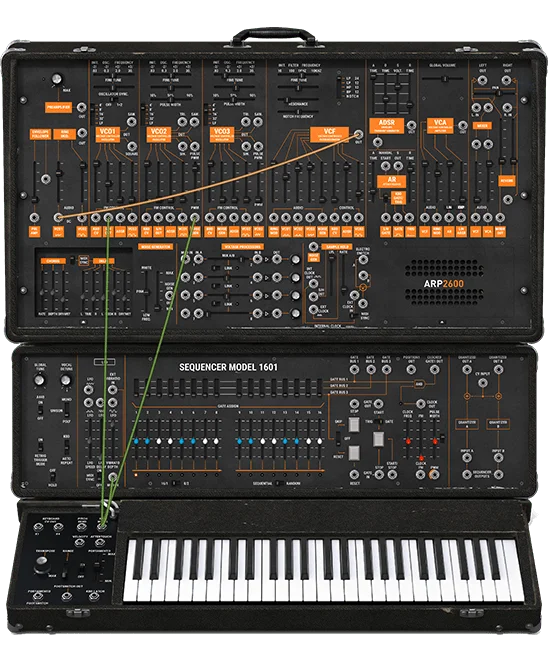Click the Ring Modulator OUT jack

[82, 133]
